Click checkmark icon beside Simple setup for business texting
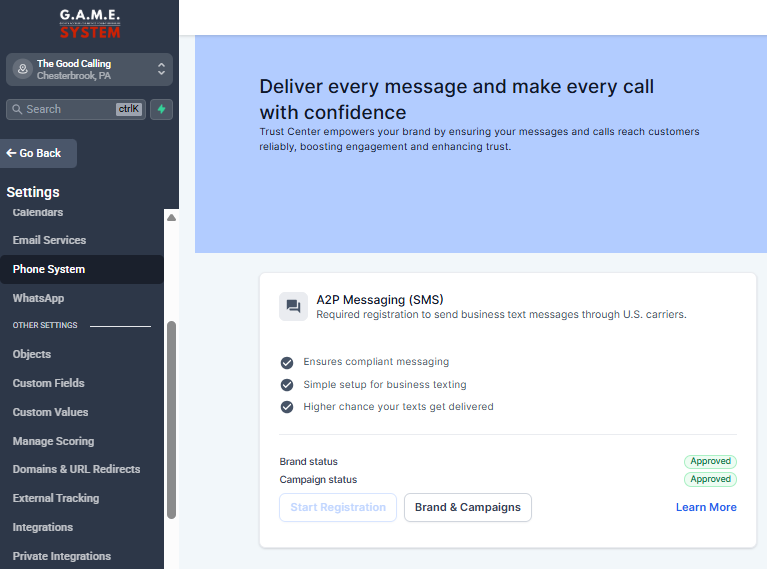 287,385
